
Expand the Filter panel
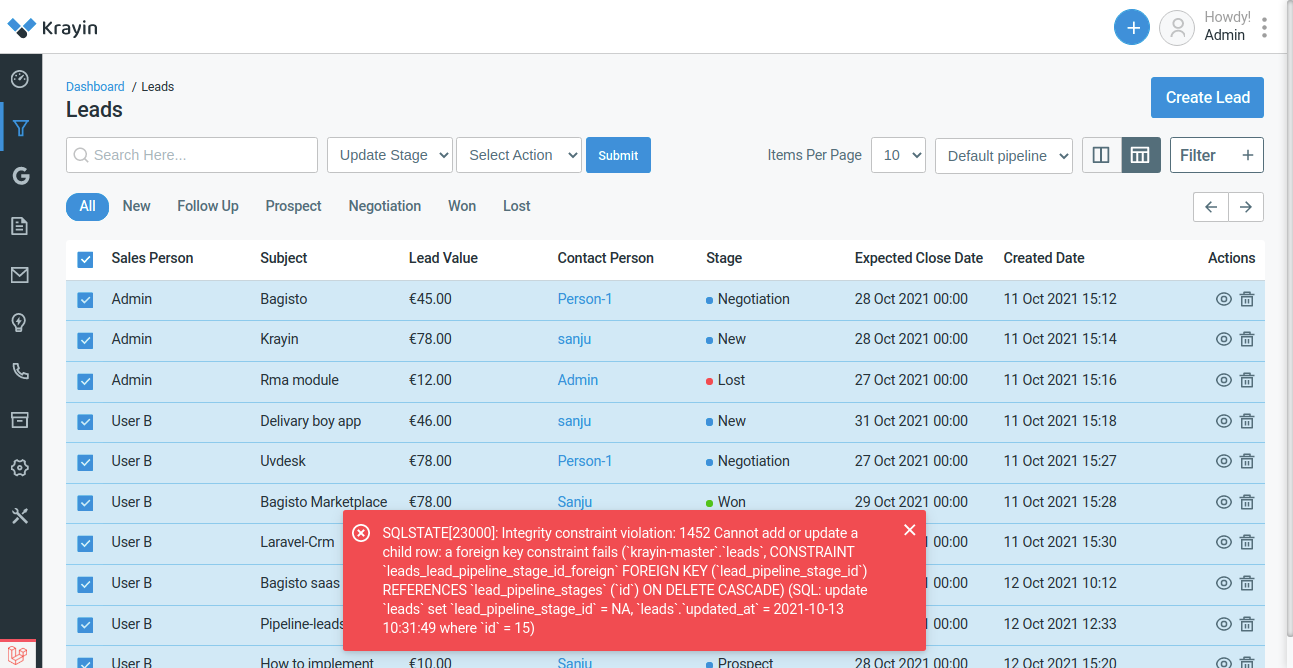point(1217,155)
